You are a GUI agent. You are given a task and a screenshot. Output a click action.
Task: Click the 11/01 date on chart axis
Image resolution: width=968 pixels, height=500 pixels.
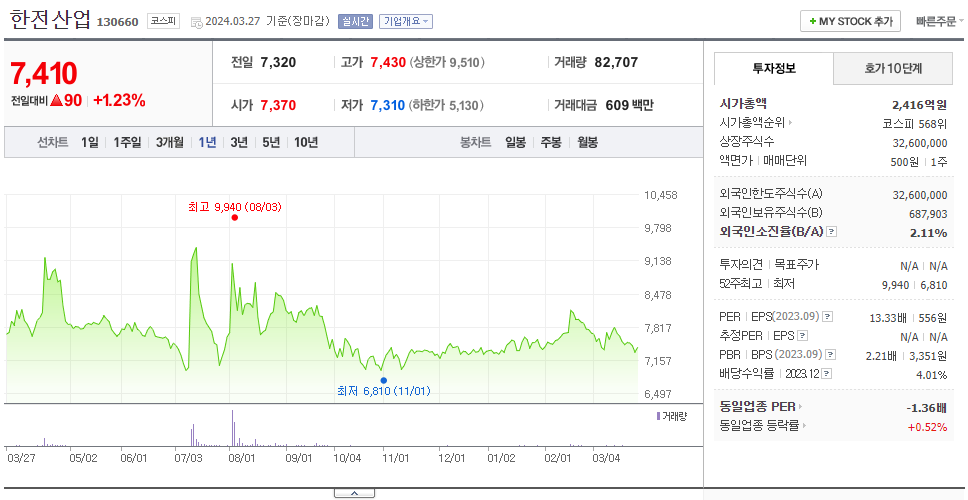coord(395,458)
